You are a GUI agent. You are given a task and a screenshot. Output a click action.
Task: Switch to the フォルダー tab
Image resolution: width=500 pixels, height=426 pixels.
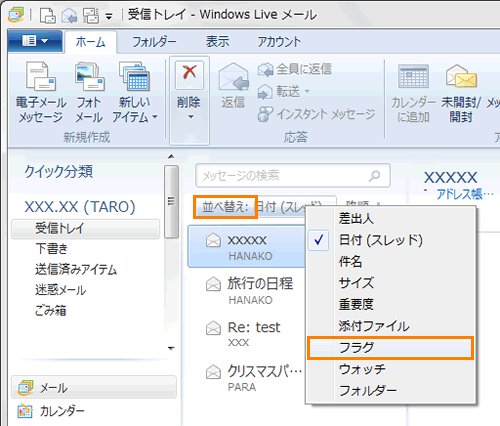click(154, 42)
